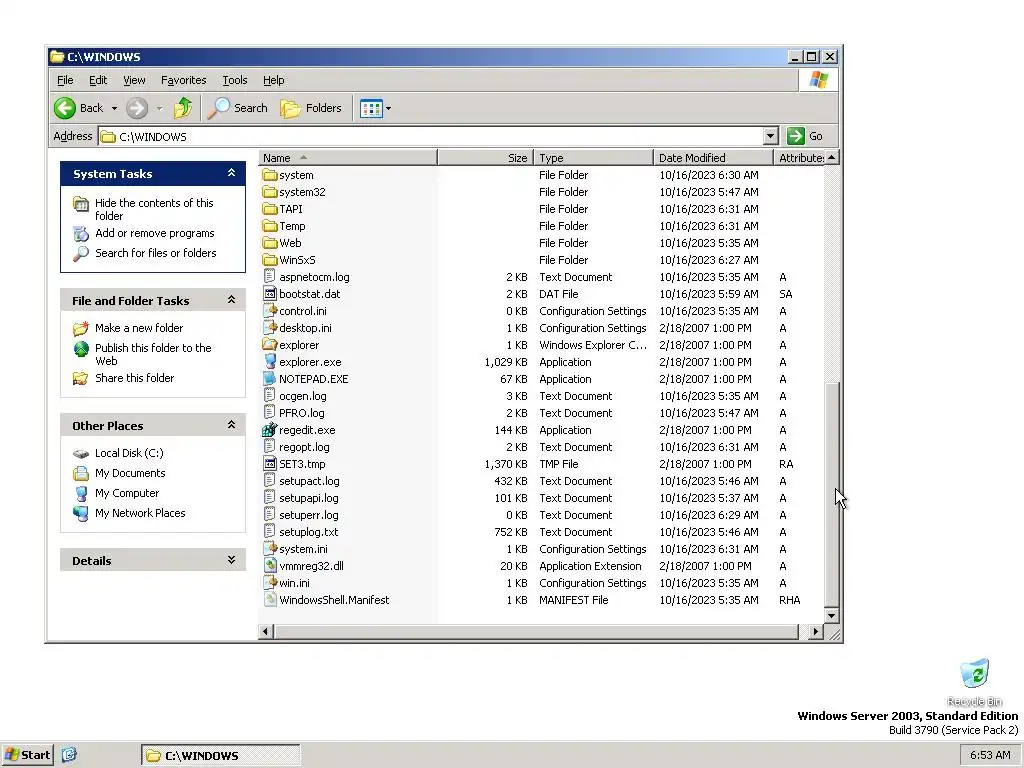Select the NOTEPAD.EXE icon
This screenshot has width=1024, height=768.
coord(270,379)
